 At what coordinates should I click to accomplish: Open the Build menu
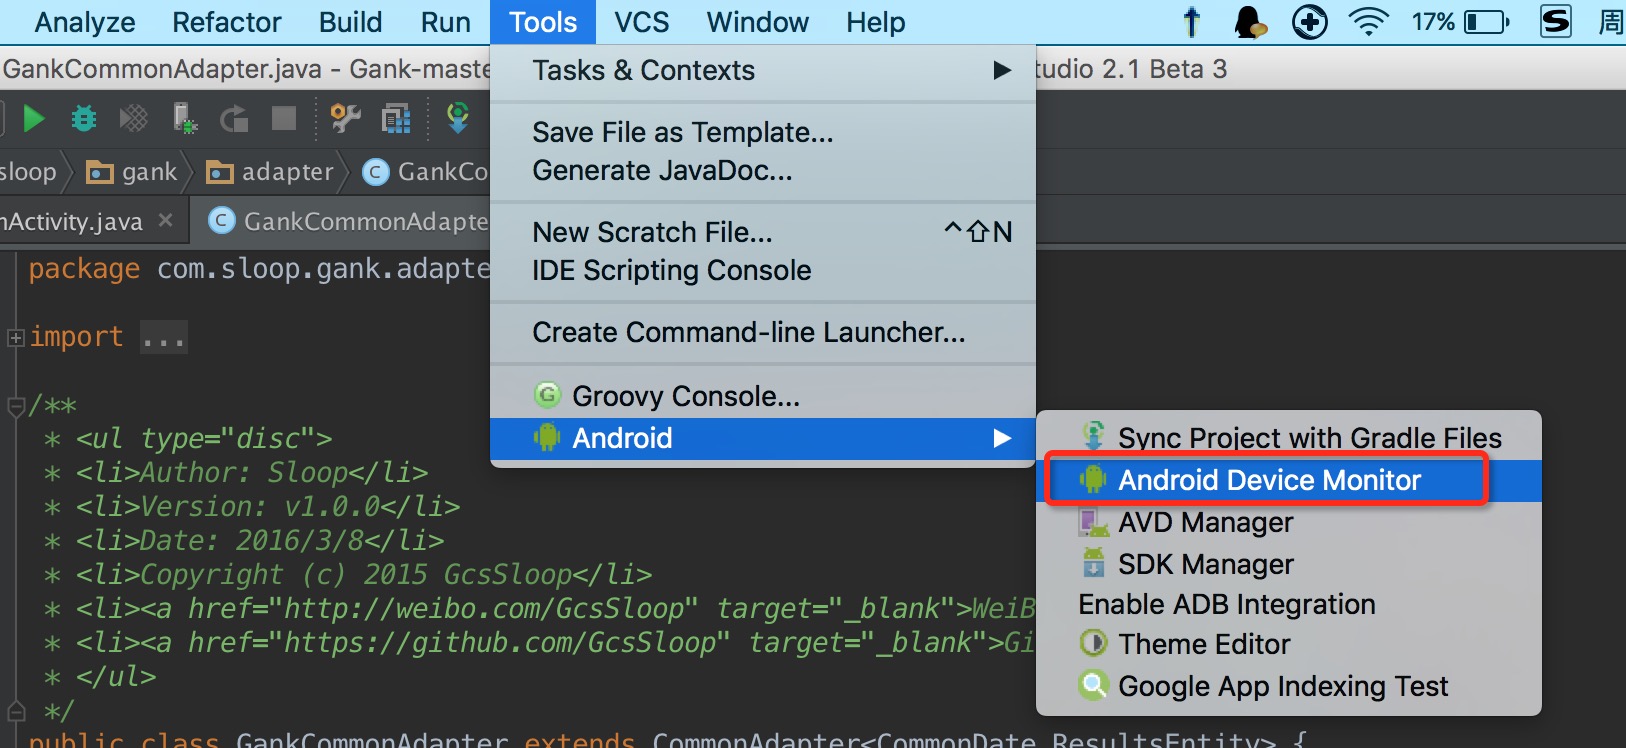350,22
